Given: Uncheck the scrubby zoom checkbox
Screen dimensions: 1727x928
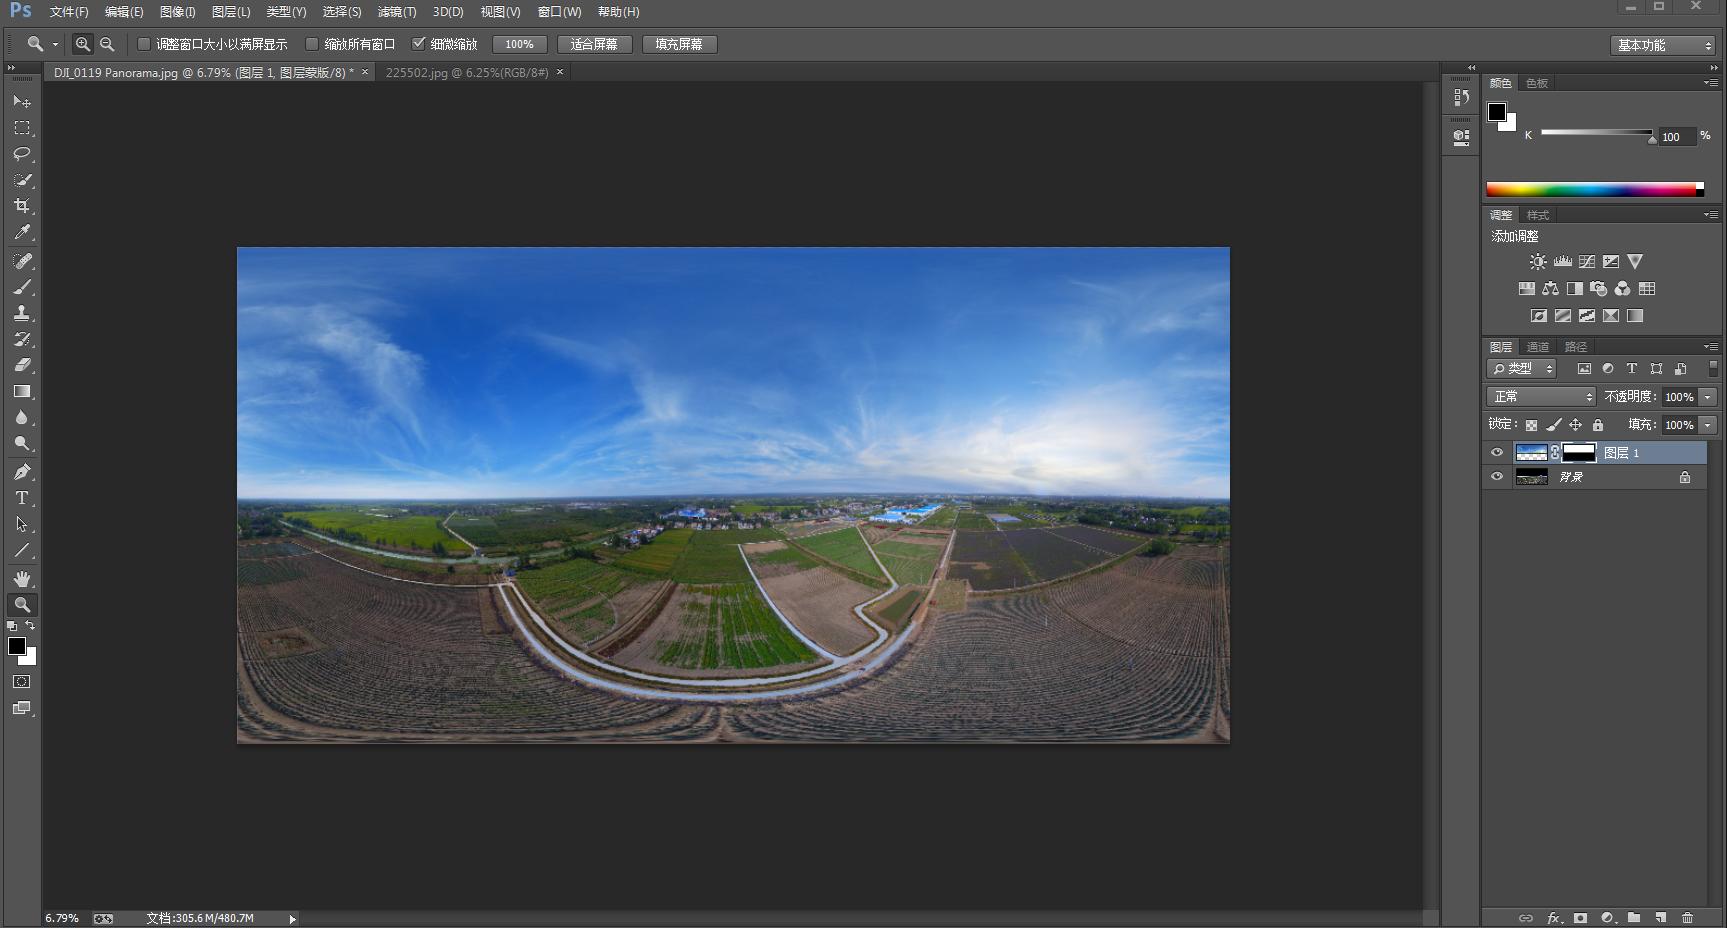Looking at the screenshot, I should coord(419,44).
